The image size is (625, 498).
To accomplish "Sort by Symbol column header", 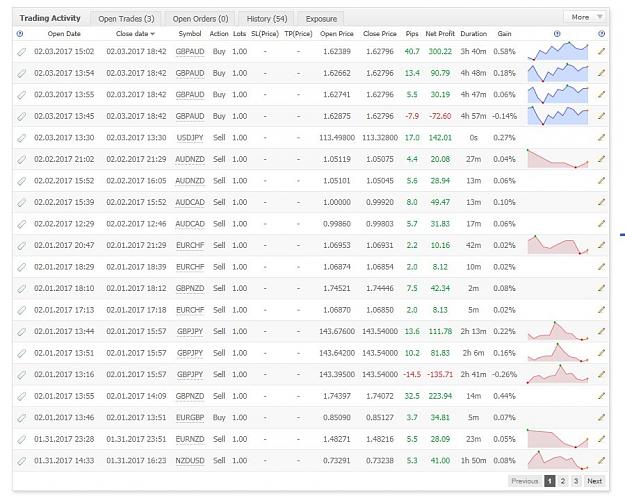I will (190, 34).
